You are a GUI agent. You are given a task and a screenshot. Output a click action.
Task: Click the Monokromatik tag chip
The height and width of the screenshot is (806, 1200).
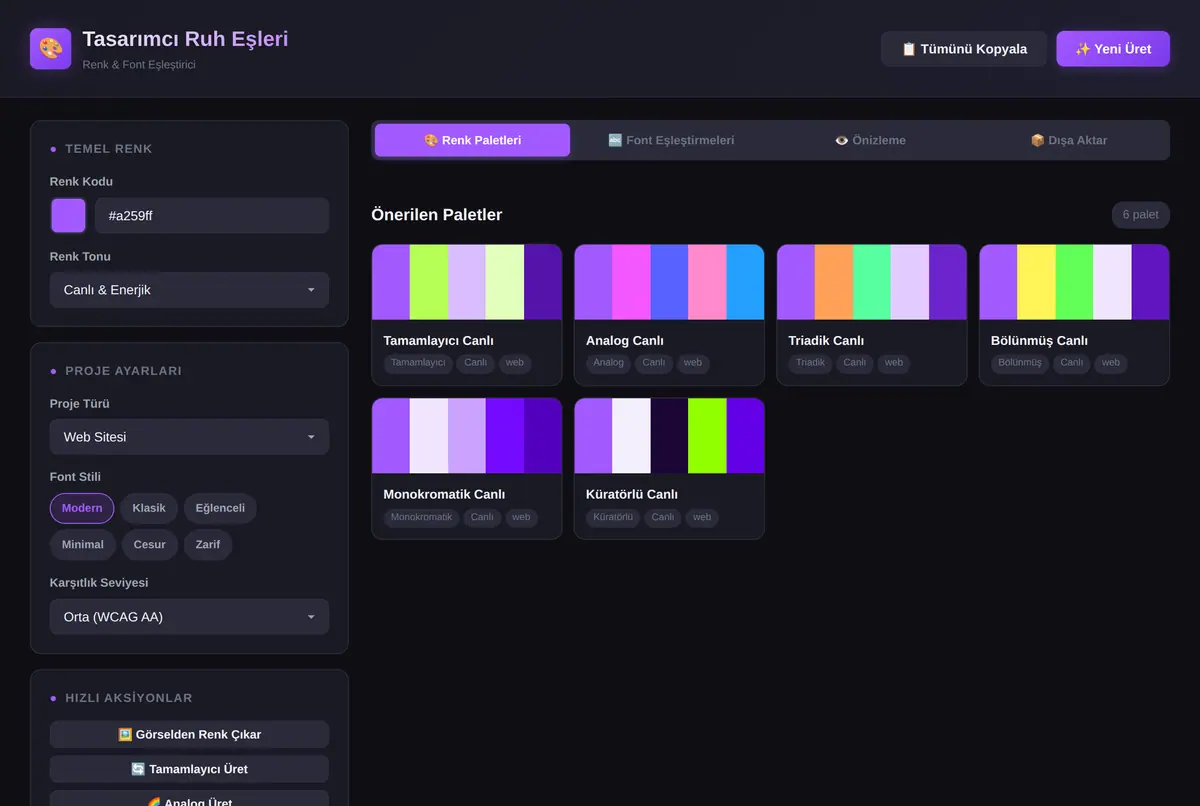pos(422,517)
